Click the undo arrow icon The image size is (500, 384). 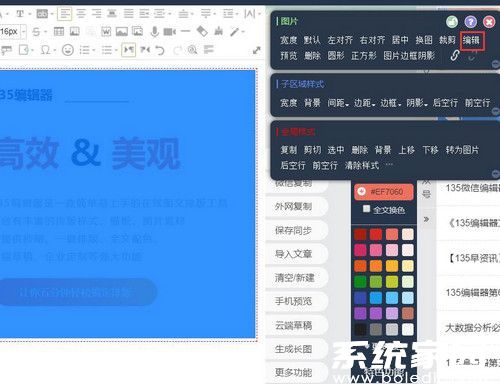tap(160, 50)
